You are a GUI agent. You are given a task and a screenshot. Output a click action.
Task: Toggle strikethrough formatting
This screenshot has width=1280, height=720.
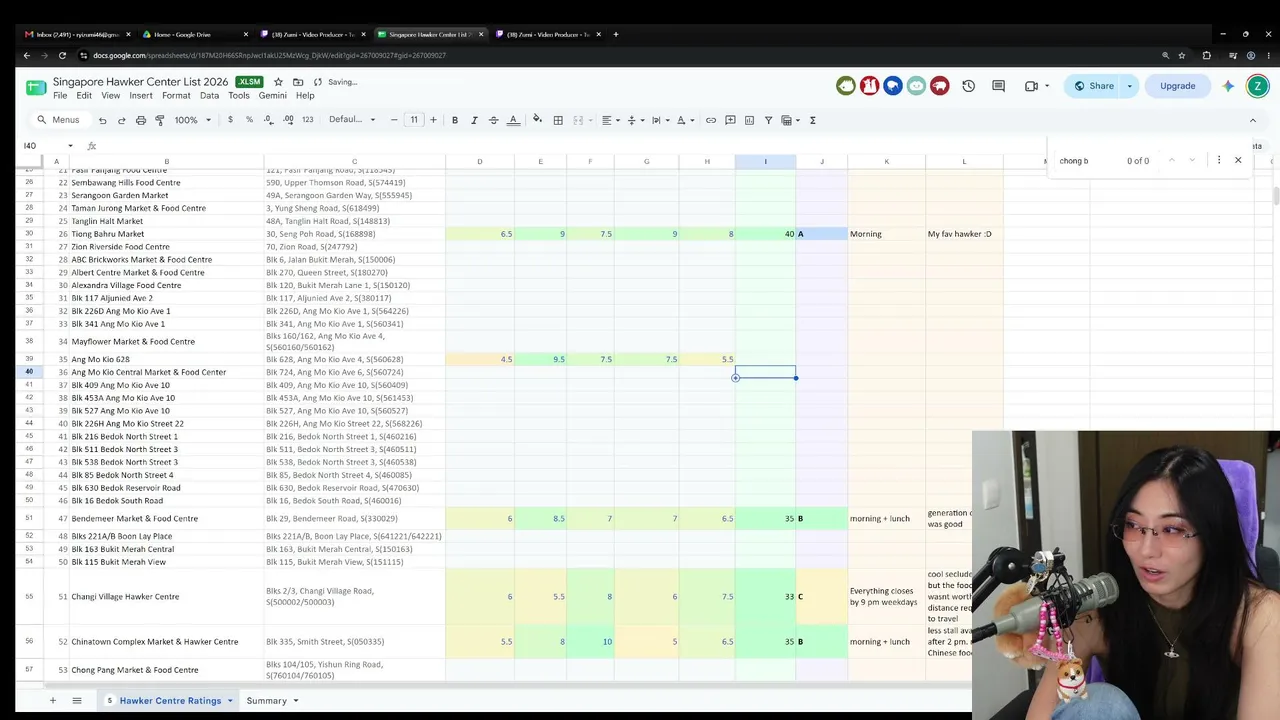click(493, 120)
